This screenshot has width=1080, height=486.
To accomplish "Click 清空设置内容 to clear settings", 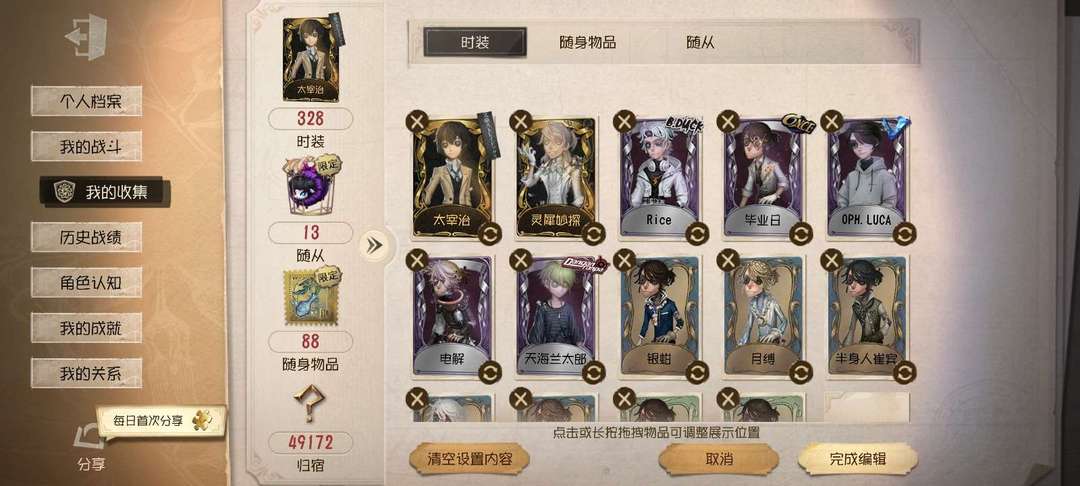I will coord(469,459).
